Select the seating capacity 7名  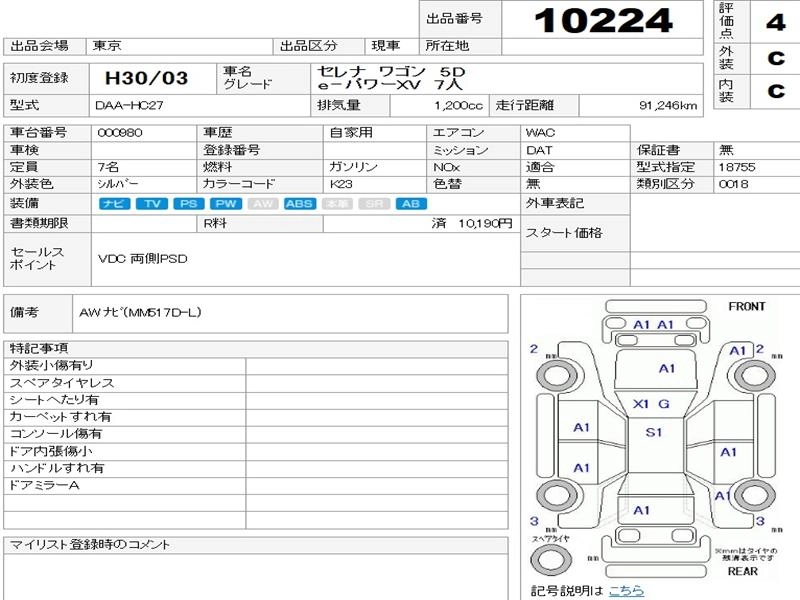tap(108, 167)
